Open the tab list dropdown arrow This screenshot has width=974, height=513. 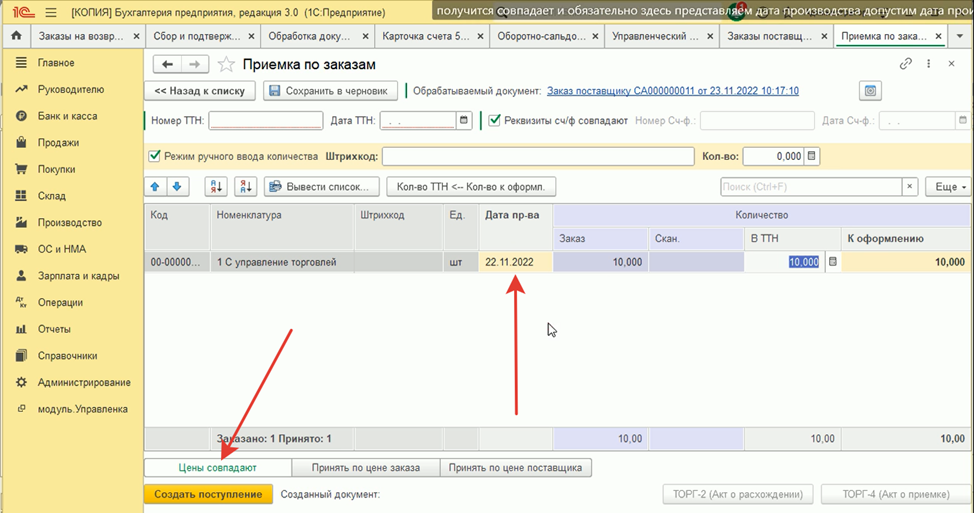[x=960, y=36]
